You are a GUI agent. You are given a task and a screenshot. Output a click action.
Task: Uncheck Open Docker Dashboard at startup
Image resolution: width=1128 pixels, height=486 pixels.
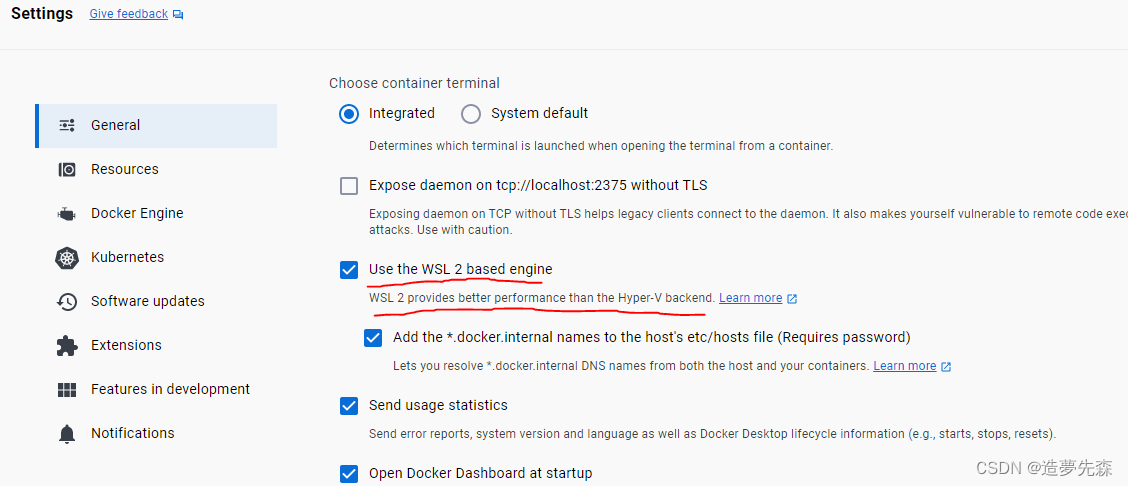coord(349,474)
